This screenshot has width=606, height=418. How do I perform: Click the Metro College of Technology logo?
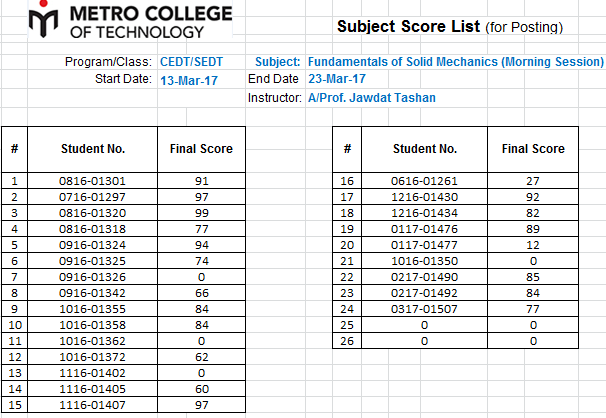point(131,20)
